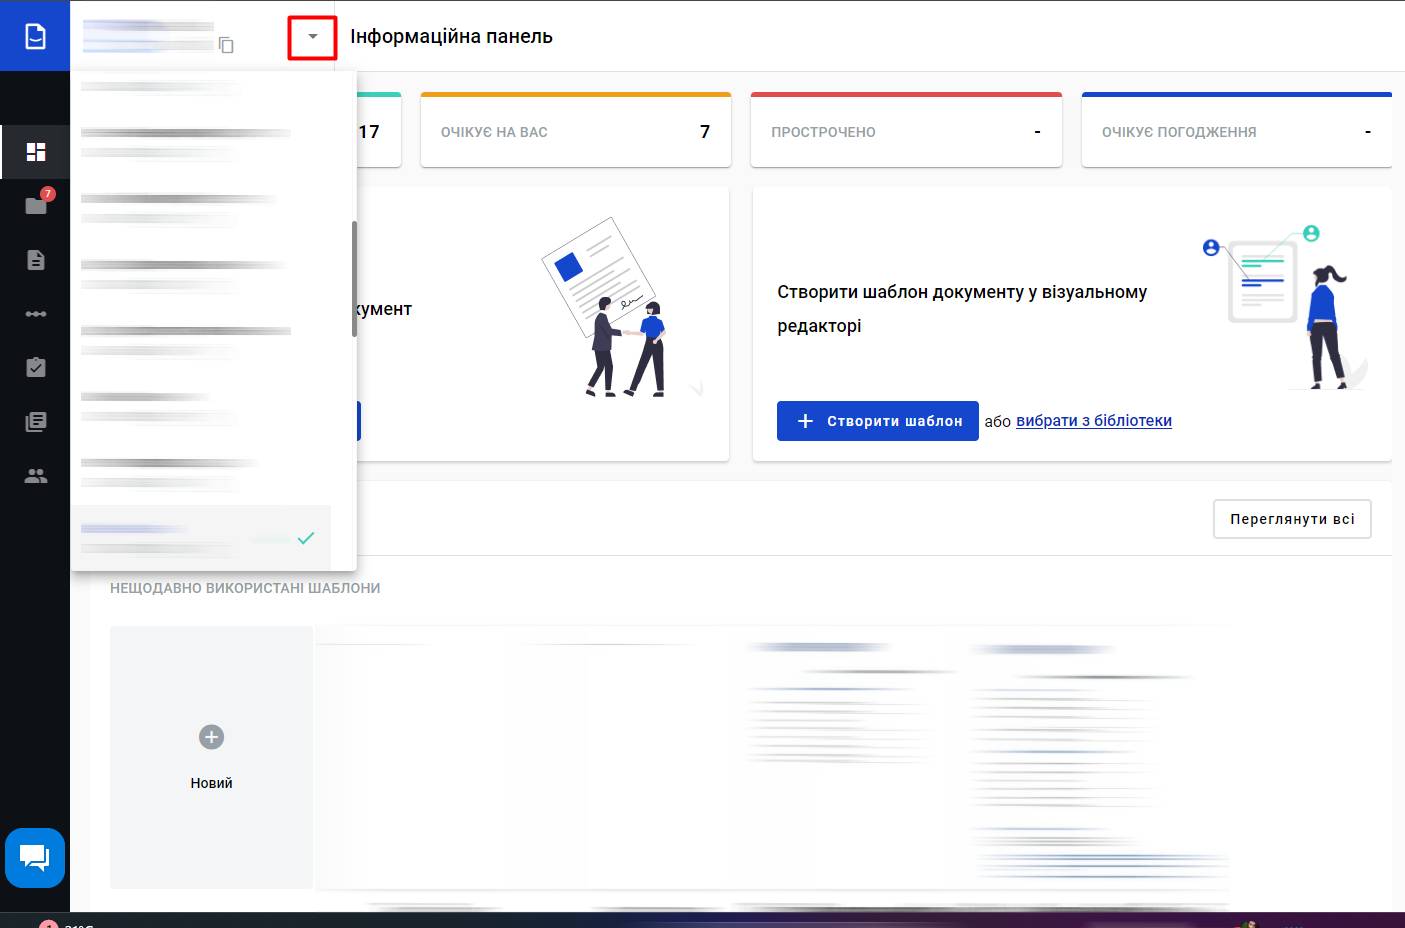Select the checked account in dropdown list

pos(200,537)
